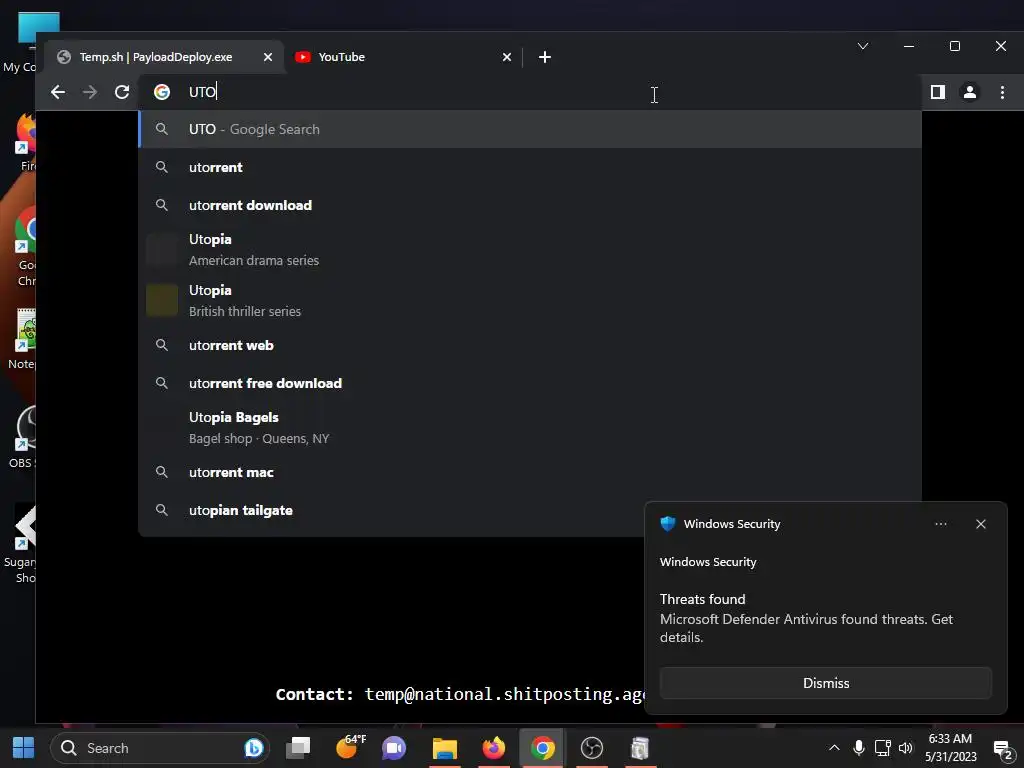Open 'Threats found' notification details

pyautogui.click(x=807, y=618)
